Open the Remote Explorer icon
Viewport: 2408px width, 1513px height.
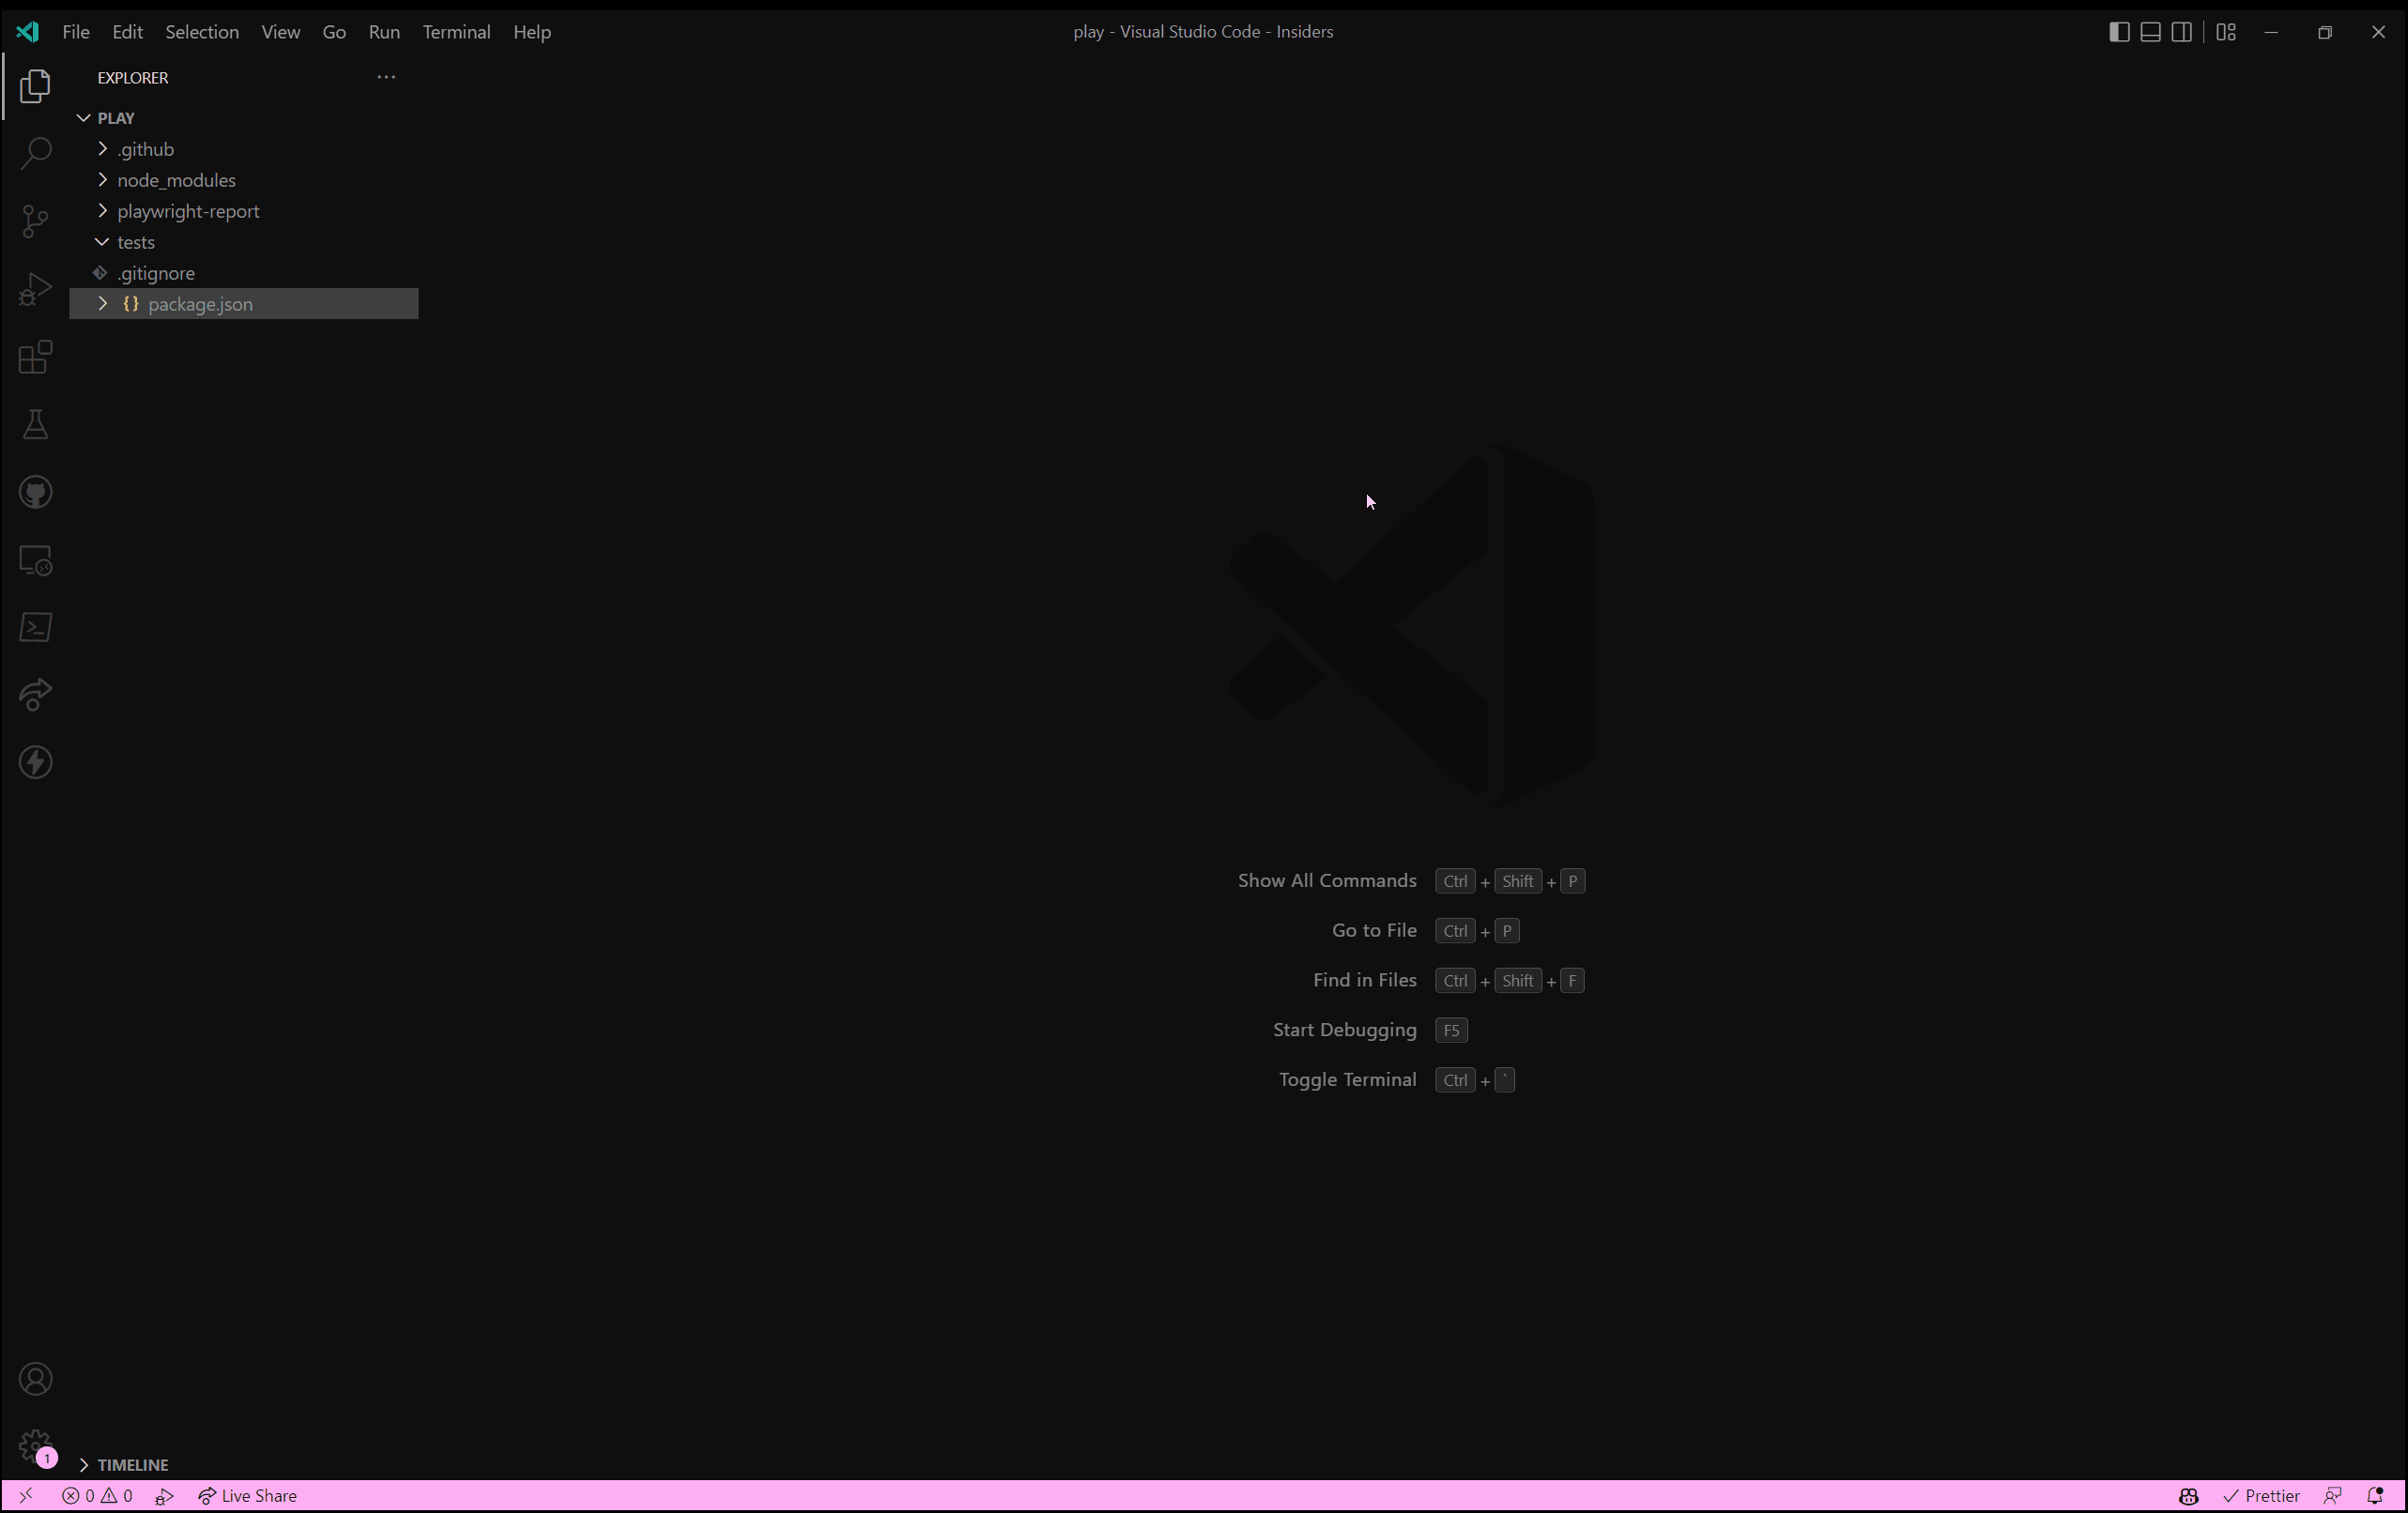point(35,560)
